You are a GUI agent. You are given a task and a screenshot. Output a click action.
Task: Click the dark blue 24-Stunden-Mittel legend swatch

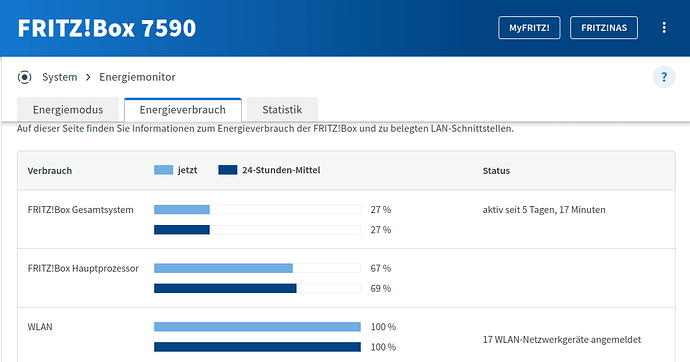[x=228, y=170]
